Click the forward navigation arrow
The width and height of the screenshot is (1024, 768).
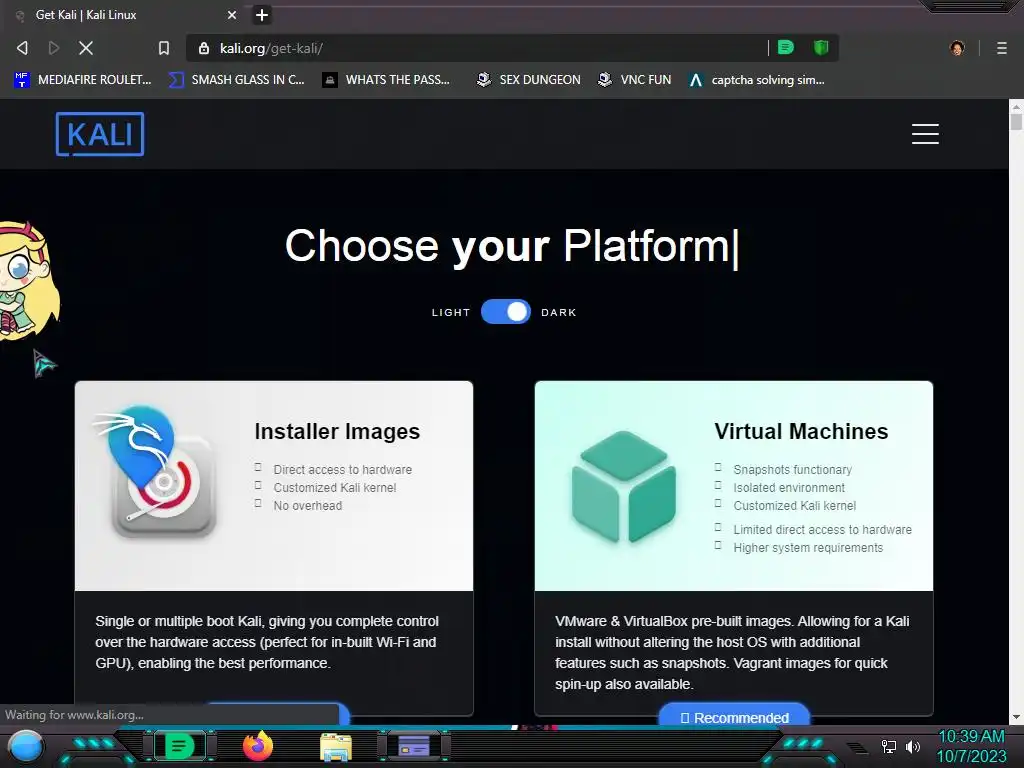(54, 48)
